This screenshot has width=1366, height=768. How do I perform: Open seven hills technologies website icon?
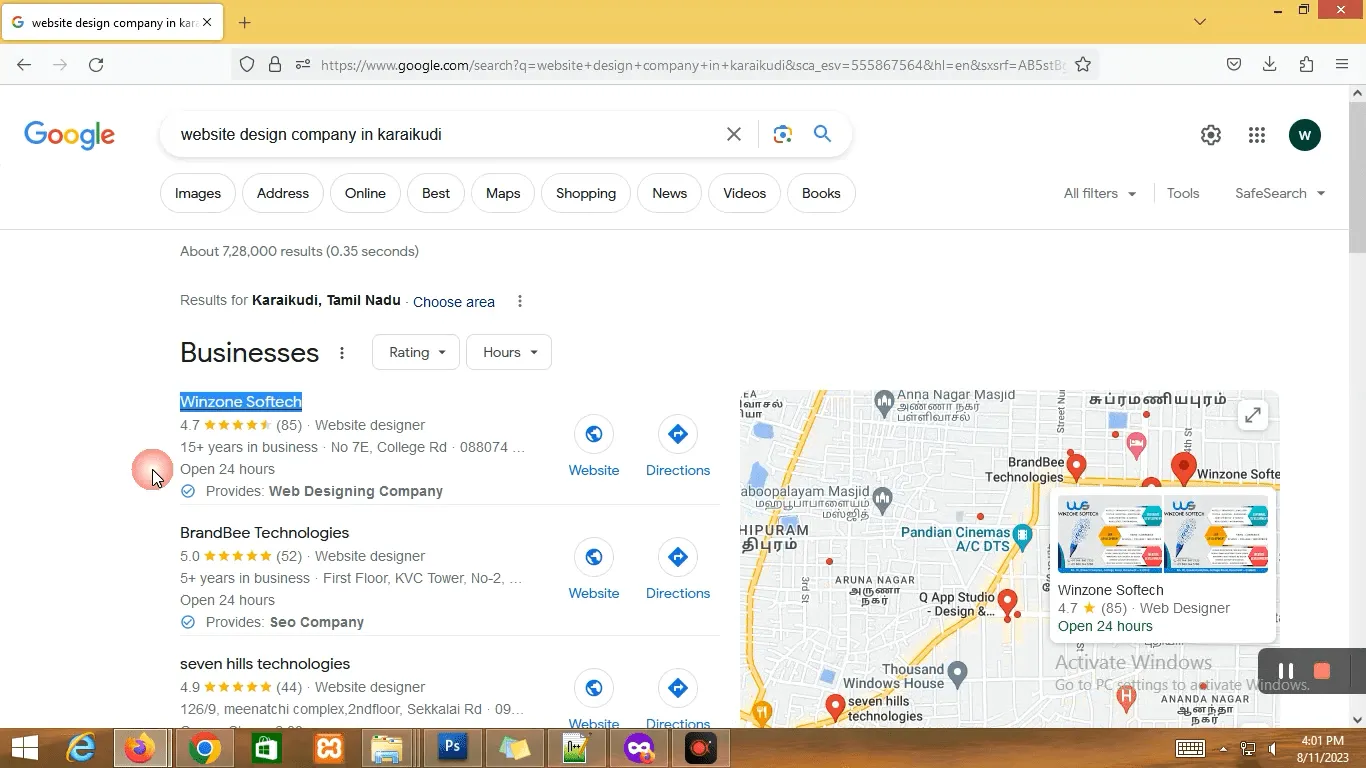click(594, 688)
